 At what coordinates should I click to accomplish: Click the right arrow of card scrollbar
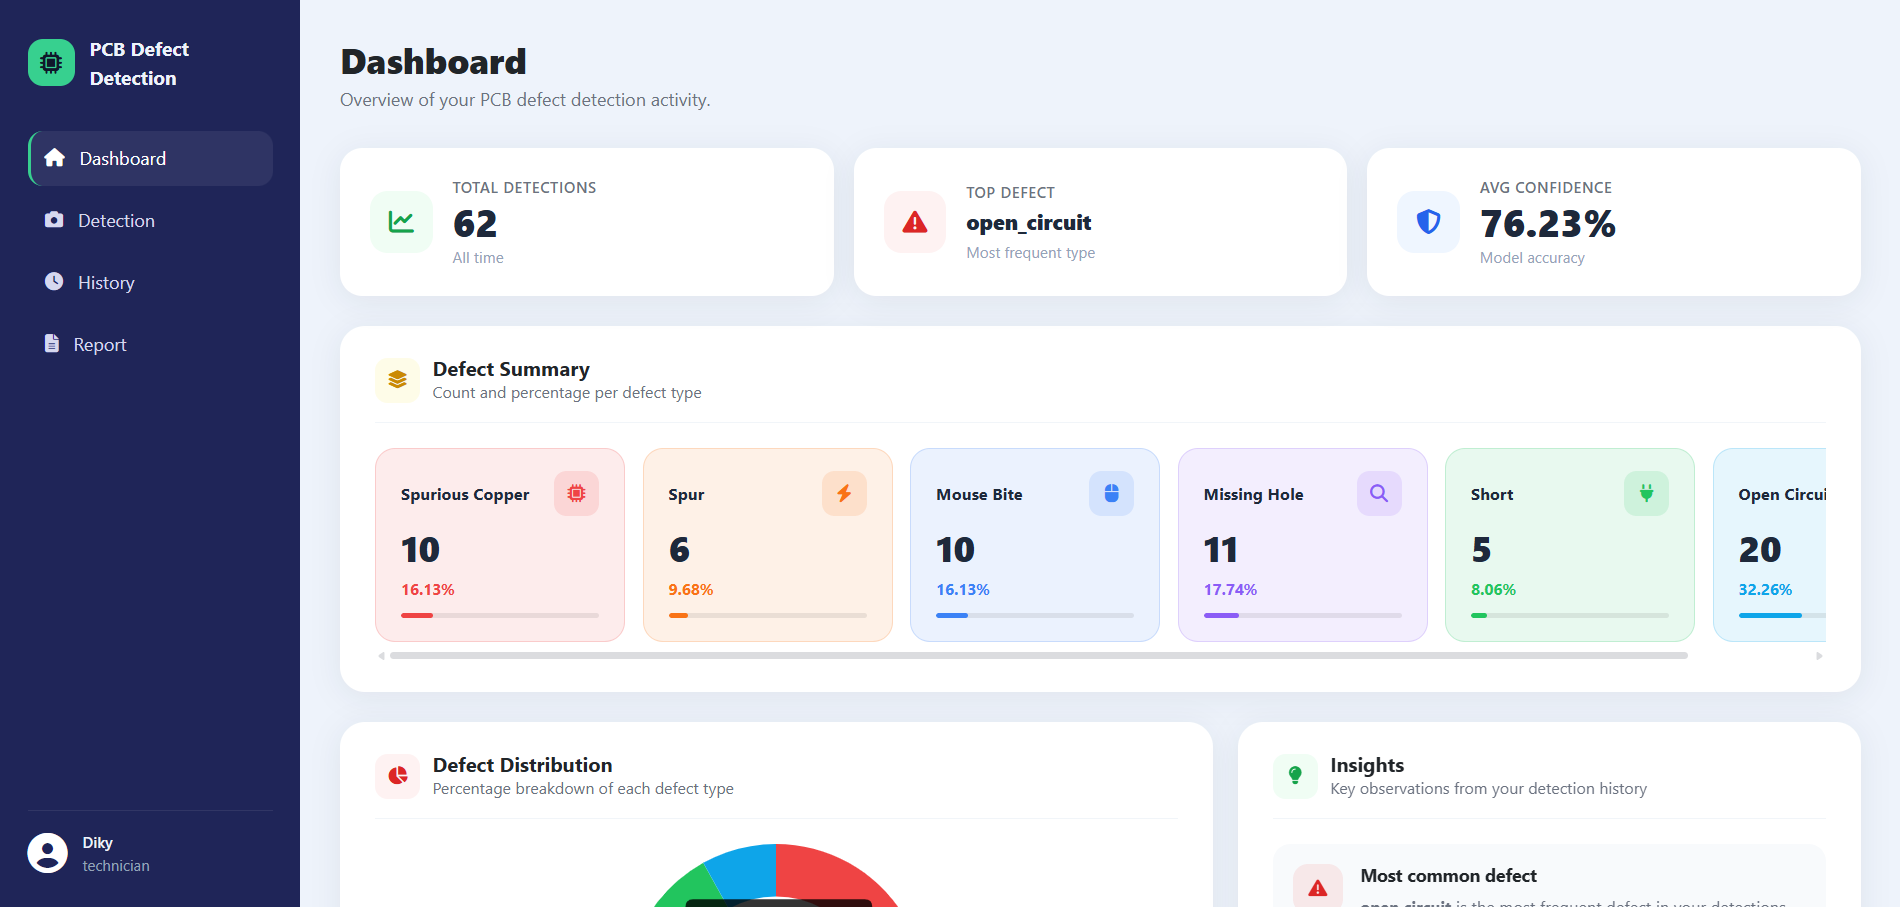pos(1819,656)
